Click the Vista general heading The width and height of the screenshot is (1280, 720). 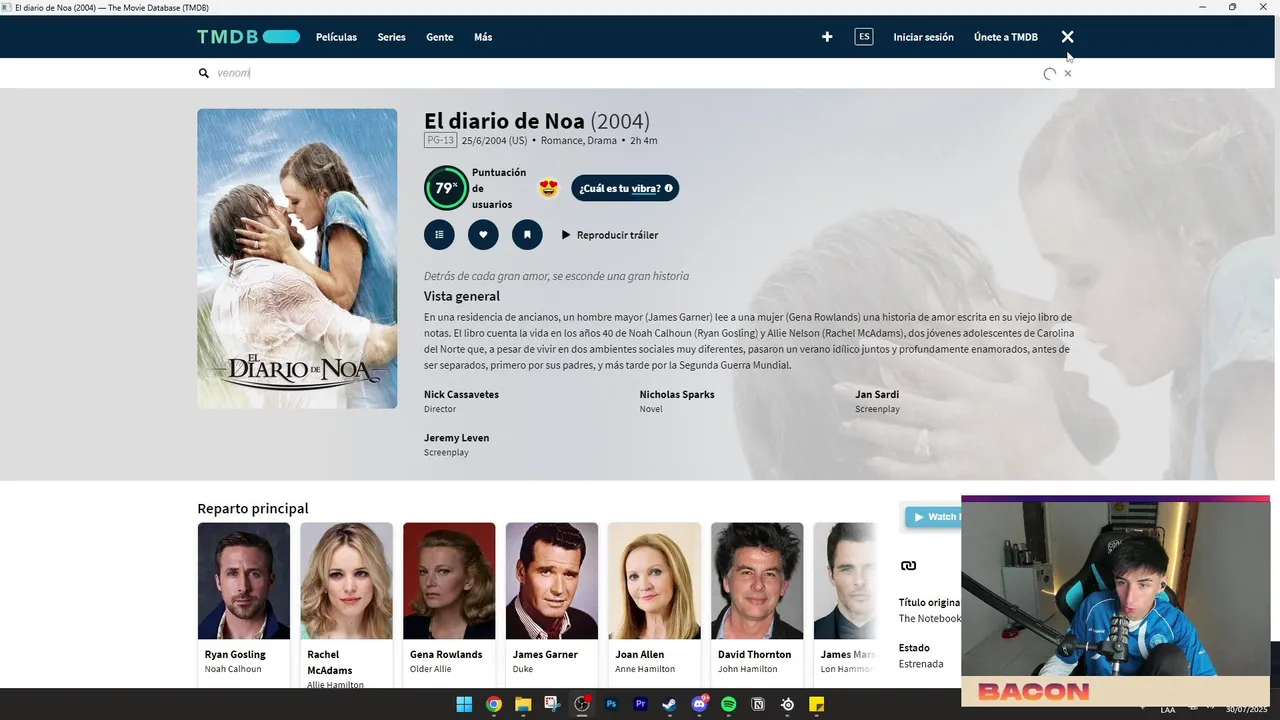(462, 296)
